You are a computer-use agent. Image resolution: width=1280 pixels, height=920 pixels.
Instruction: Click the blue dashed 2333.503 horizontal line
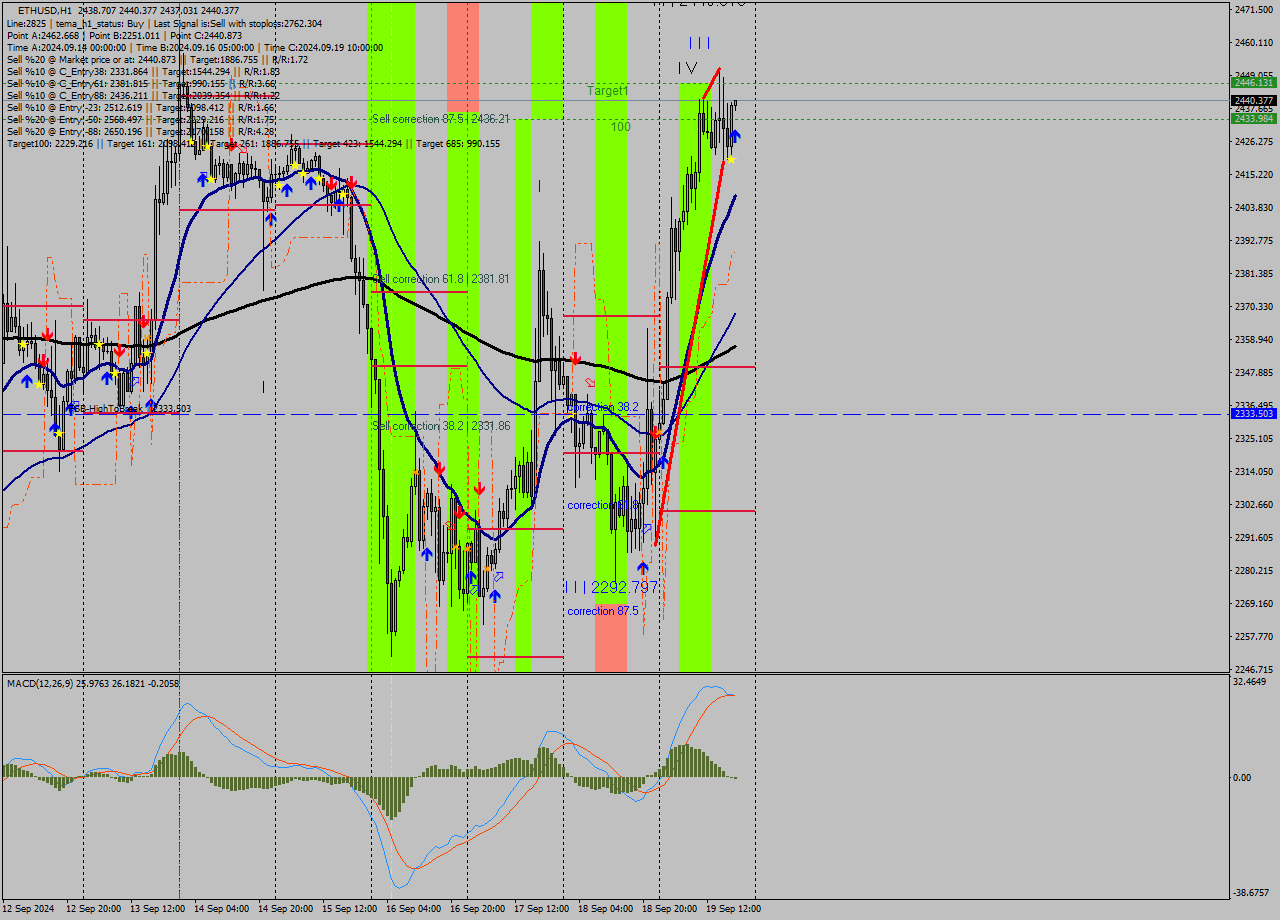pyautogui.click(x=900, y=413)
